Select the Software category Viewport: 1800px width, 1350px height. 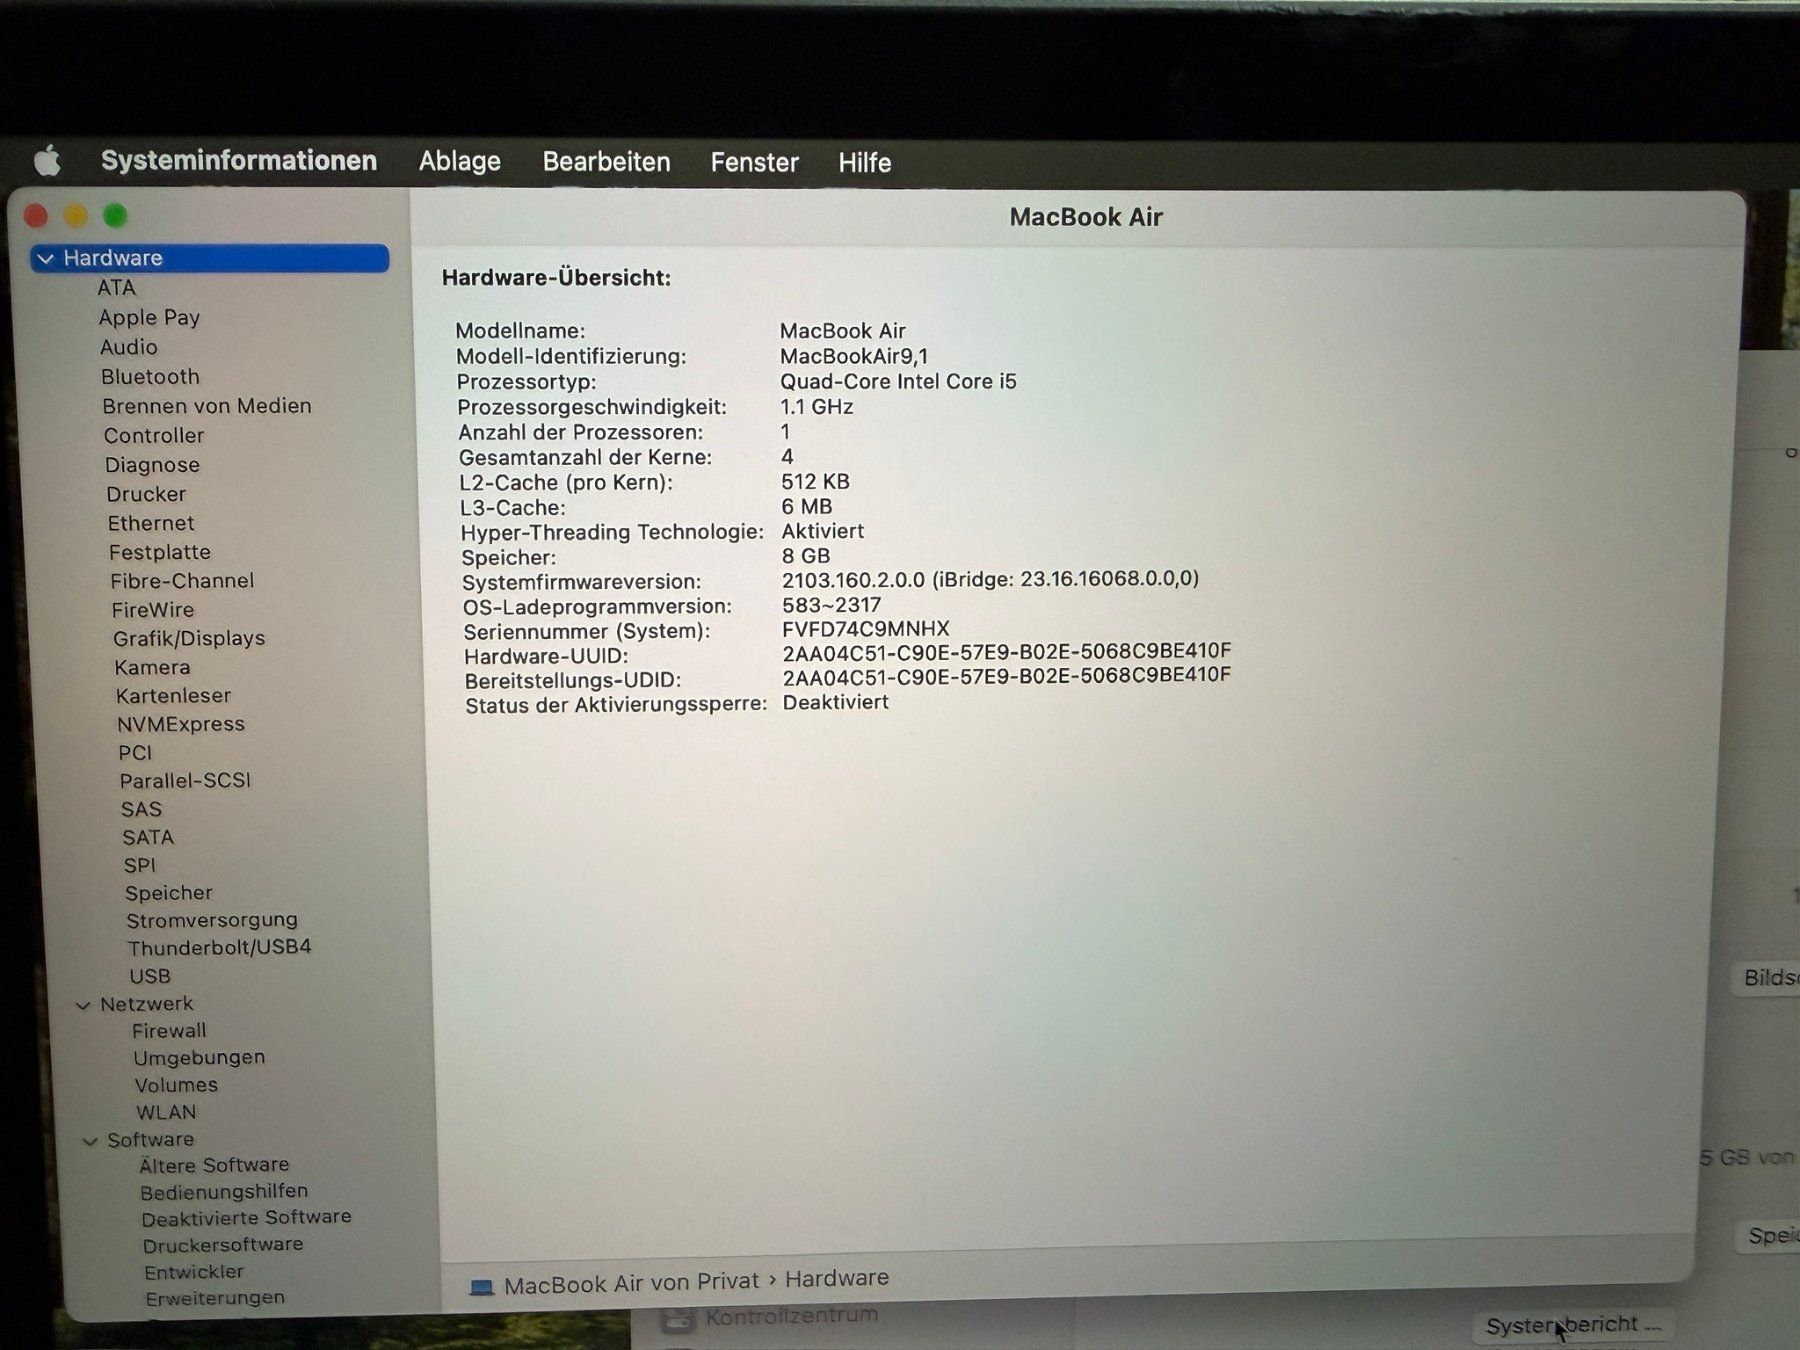click(151, 1140)
